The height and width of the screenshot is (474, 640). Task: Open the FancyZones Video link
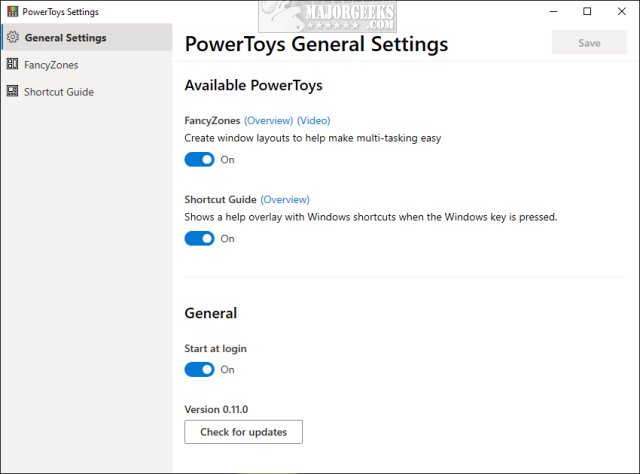[x=313, y=120]
